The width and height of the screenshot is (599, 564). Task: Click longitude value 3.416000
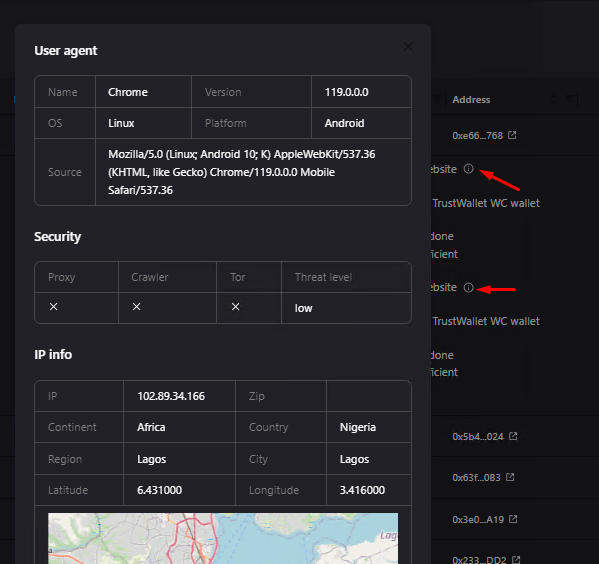coord(362,490)
